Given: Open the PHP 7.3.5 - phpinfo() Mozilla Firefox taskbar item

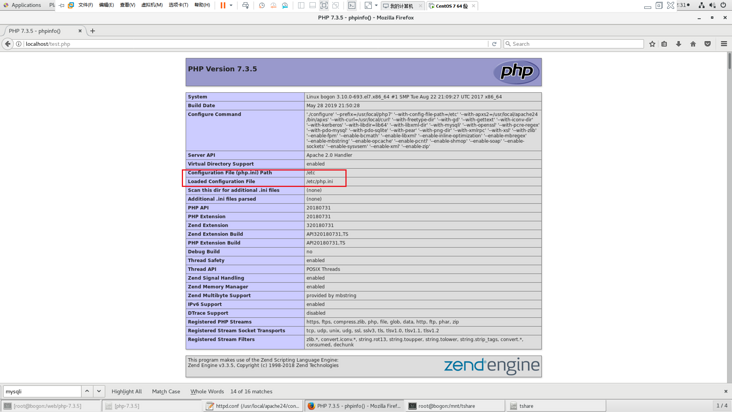Looking at the screenshot, I should (355, 406).
